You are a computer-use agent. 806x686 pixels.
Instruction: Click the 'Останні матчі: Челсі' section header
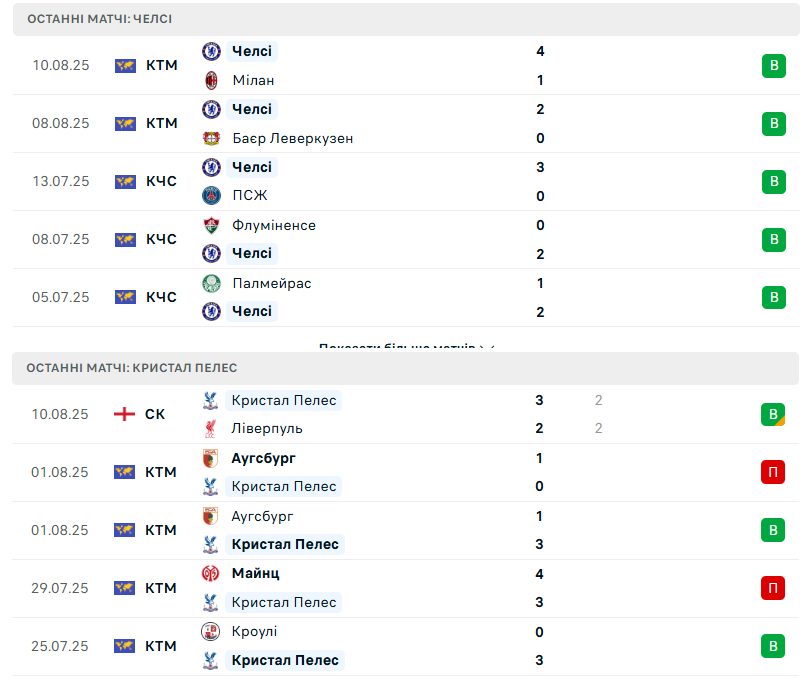coord(100,19)
